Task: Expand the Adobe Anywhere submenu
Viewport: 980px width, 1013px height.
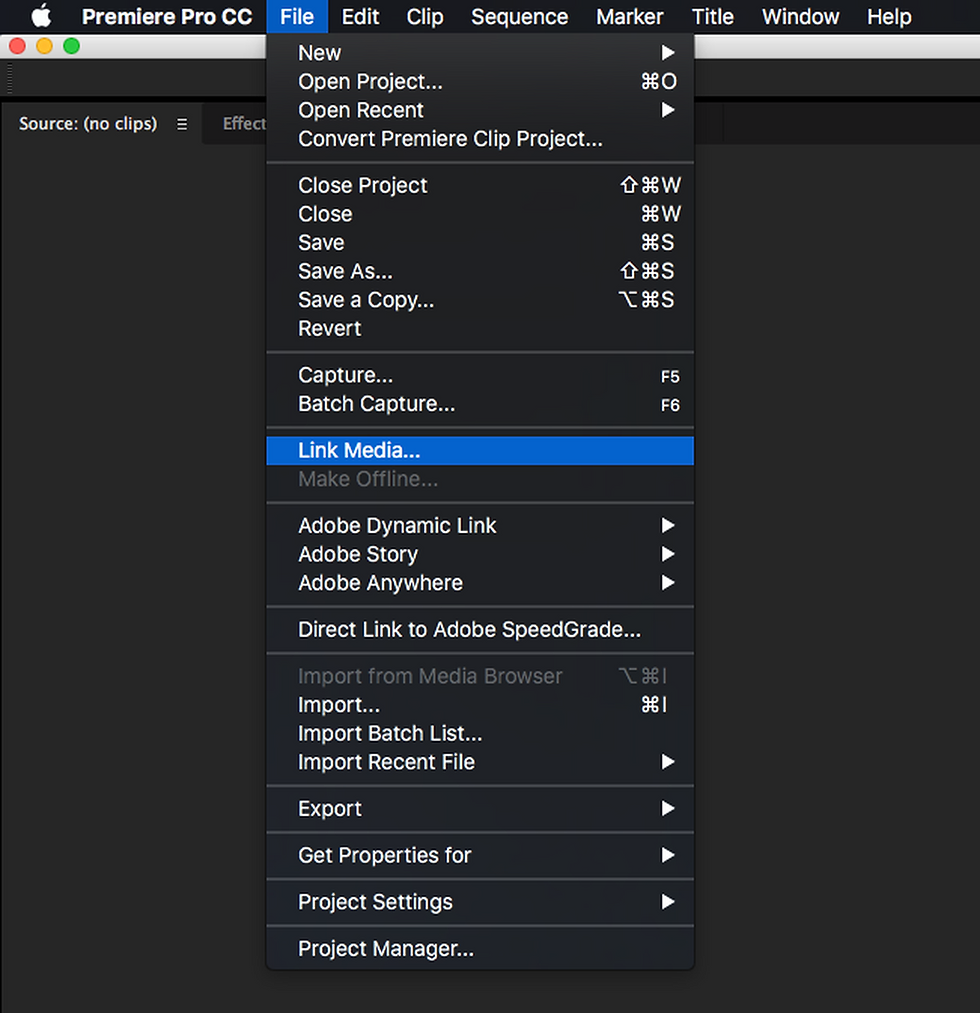Action: 480,583
